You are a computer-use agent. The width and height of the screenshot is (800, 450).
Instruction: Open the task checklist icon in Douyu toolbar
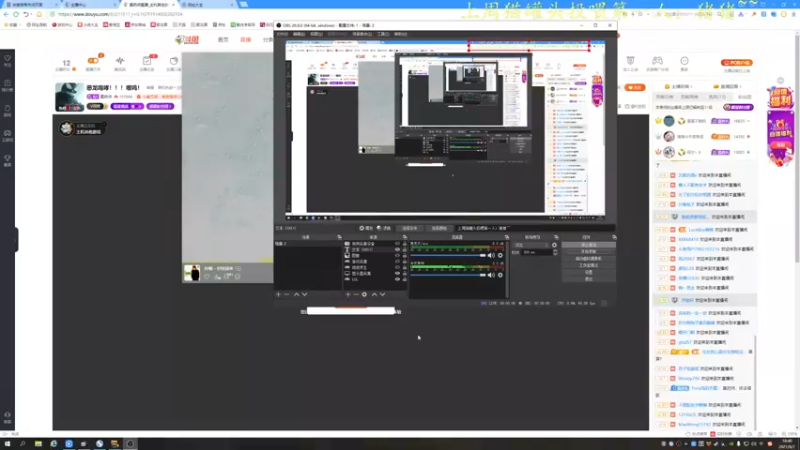point(147,63)
